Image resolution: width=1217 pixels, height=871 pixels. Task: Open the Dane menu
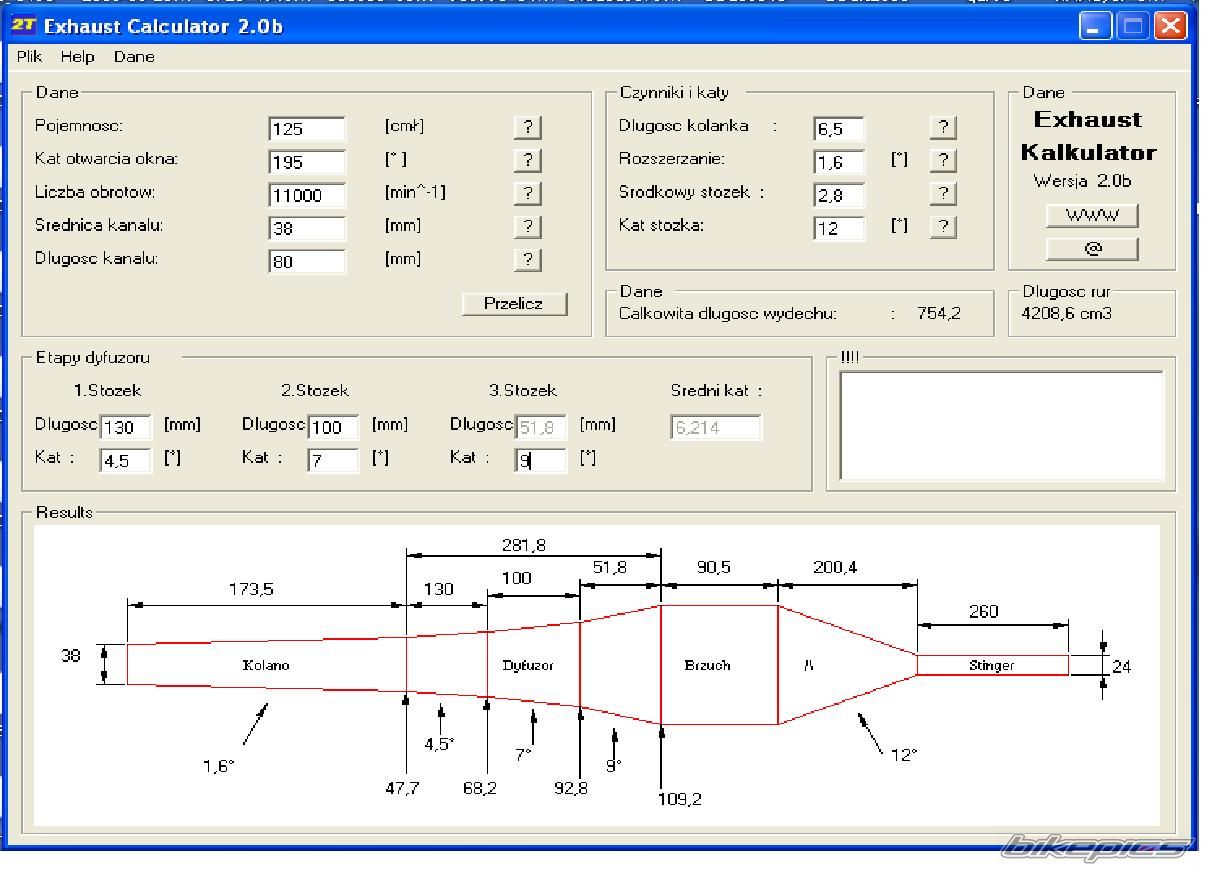click(134, 57)
